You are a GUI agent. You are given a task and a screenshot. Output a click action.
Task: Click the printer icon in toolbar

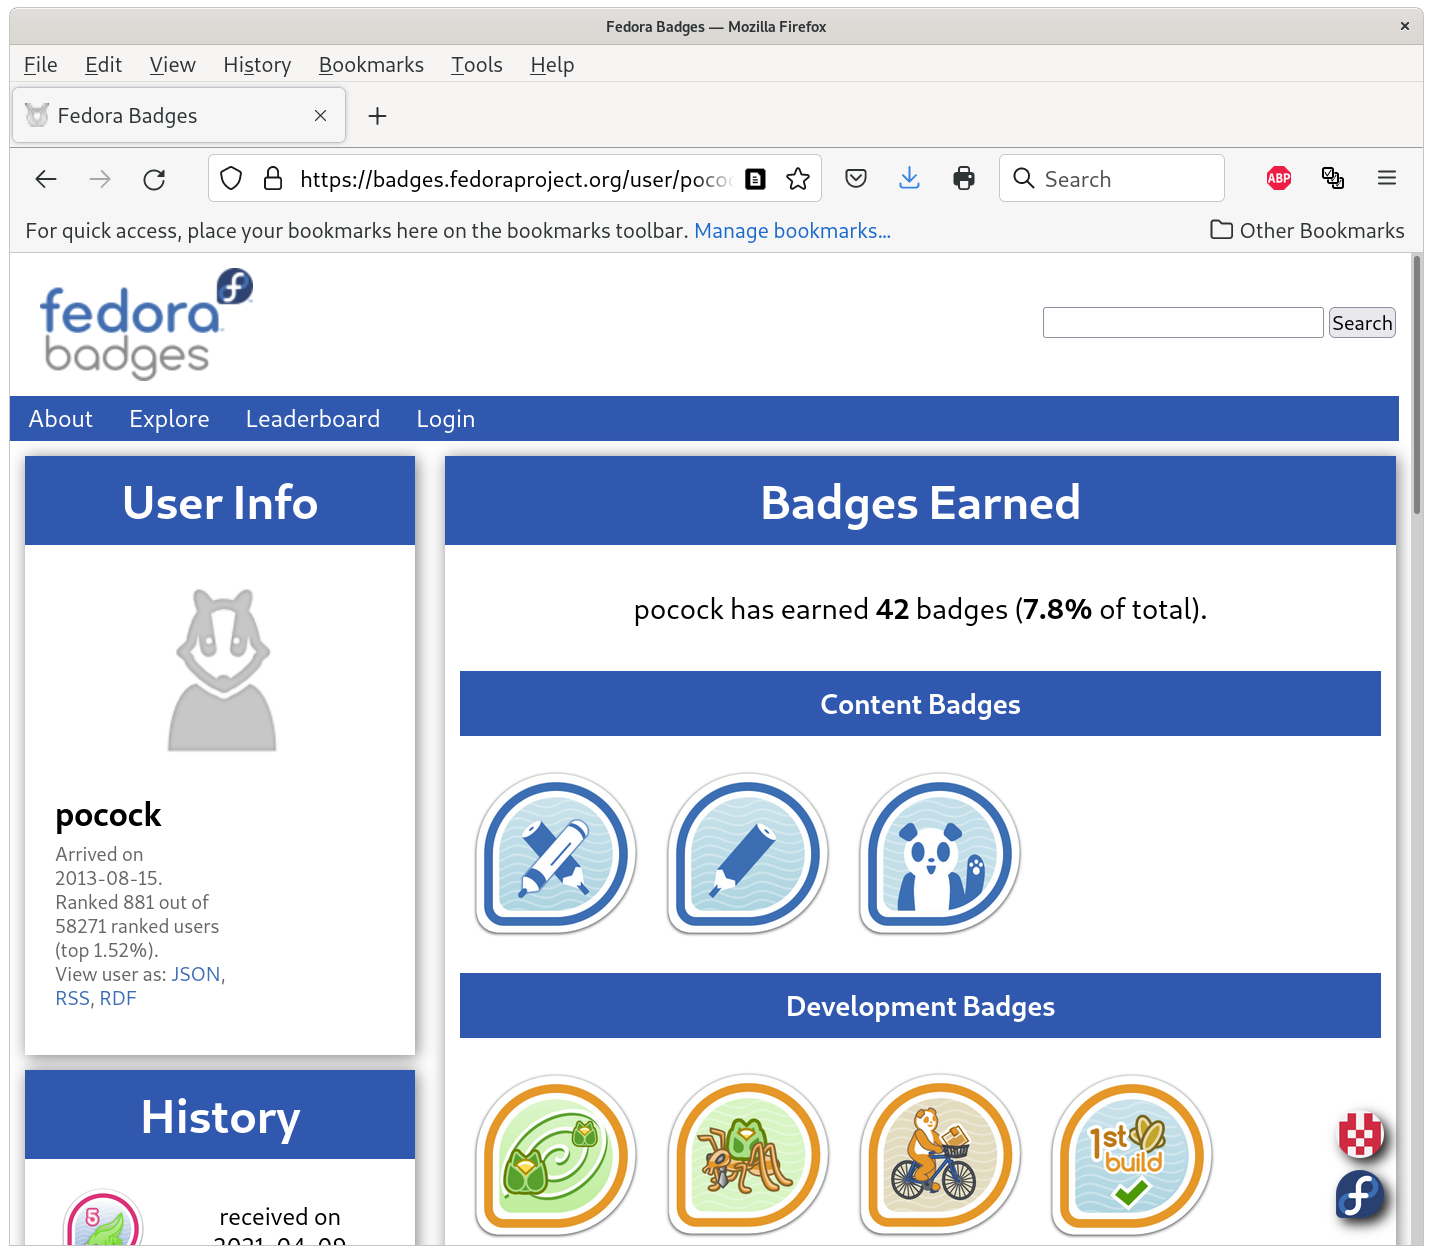click(964, 179)
